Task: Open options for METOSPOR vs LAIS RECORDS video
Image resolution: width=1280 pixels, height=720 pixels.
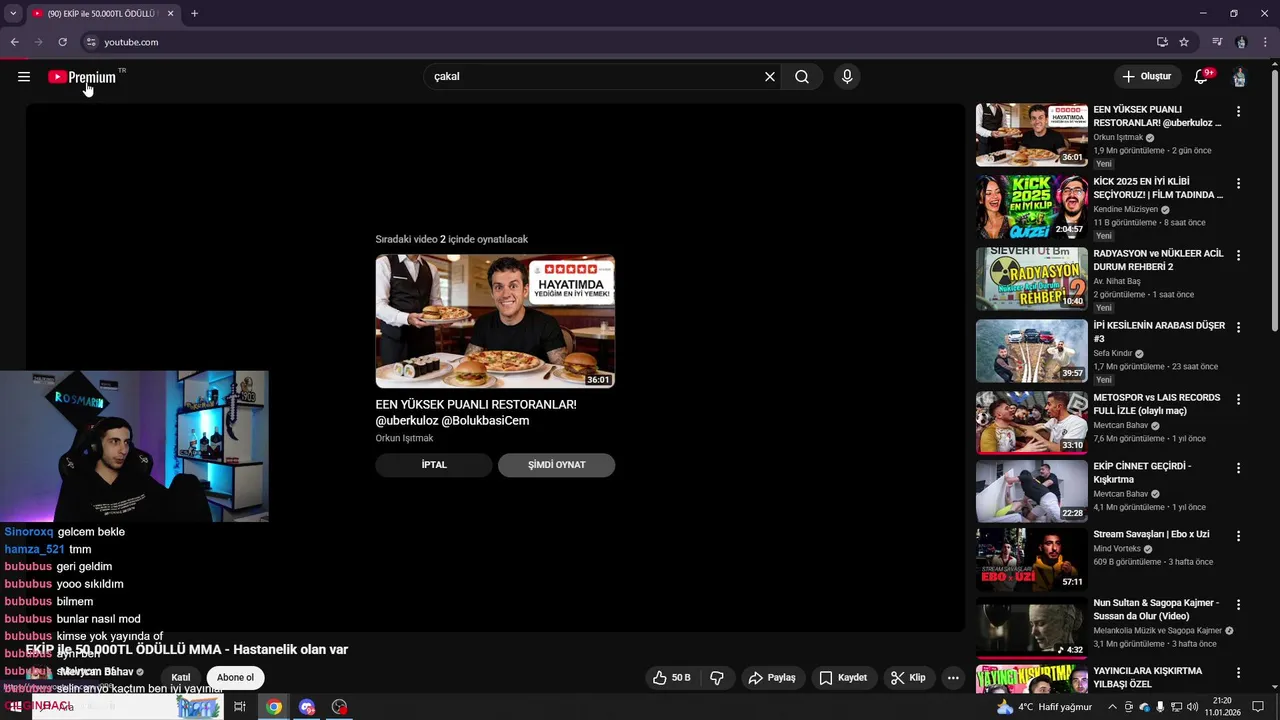Action: [1238, 400]
